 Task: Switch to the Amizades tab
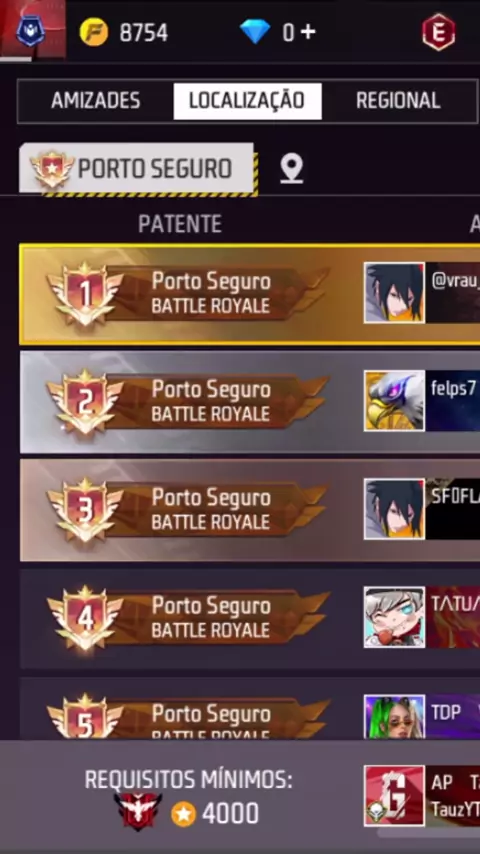96,101
